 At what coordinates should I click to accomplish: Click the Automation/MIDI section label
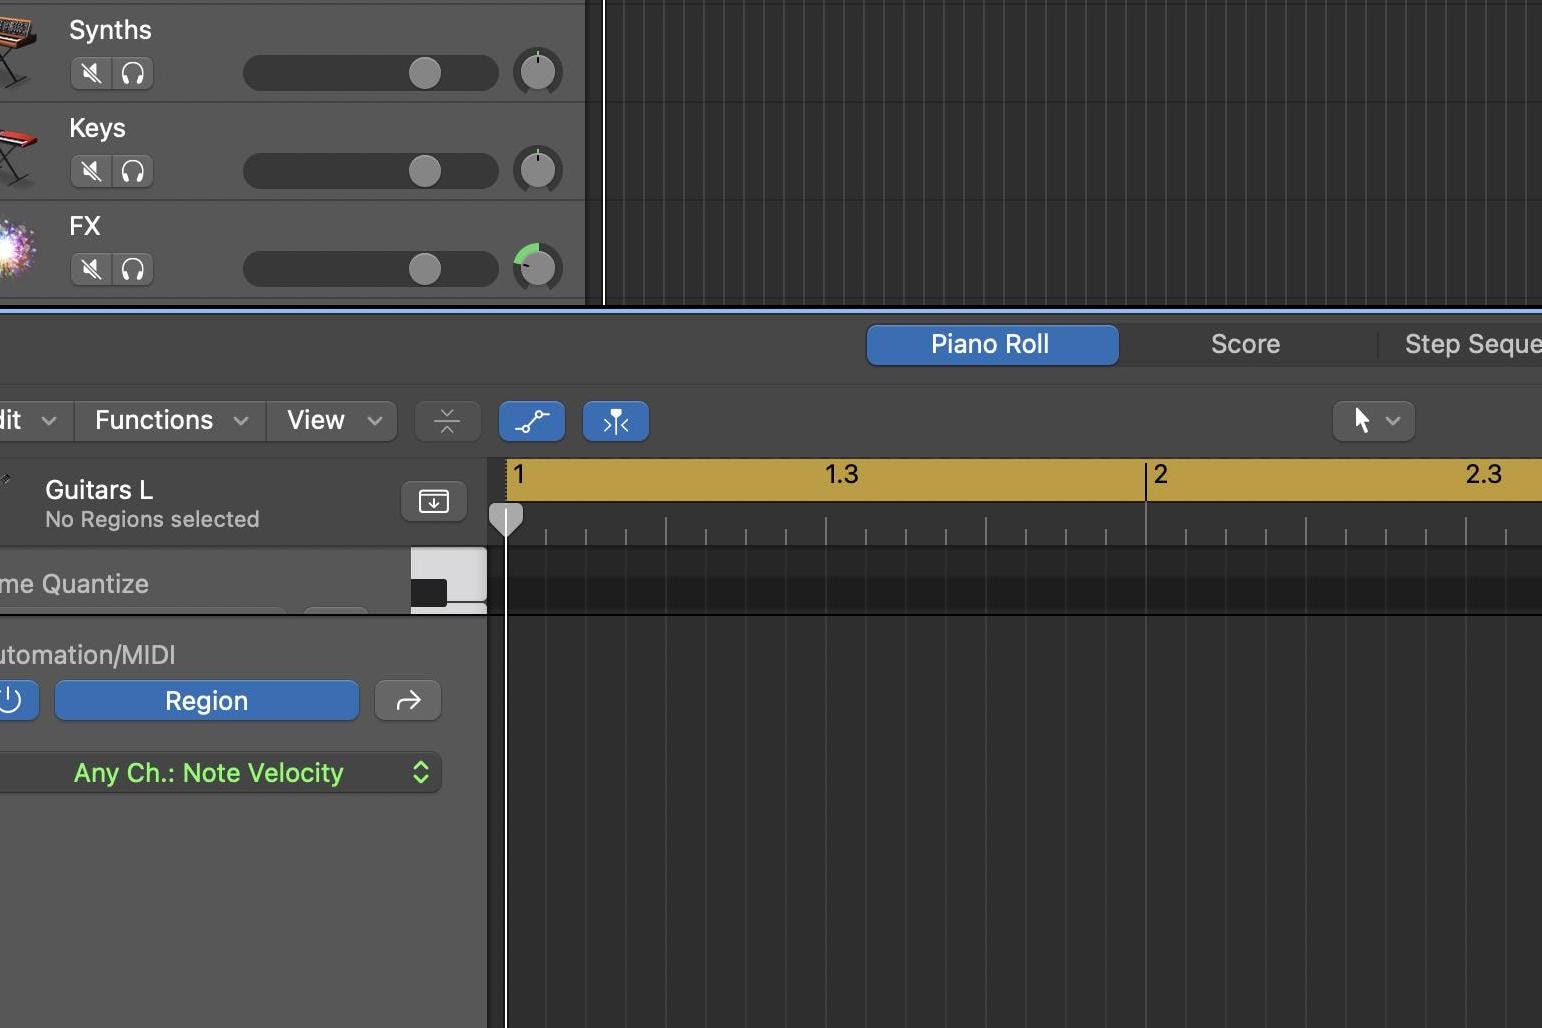click(87, 655)
